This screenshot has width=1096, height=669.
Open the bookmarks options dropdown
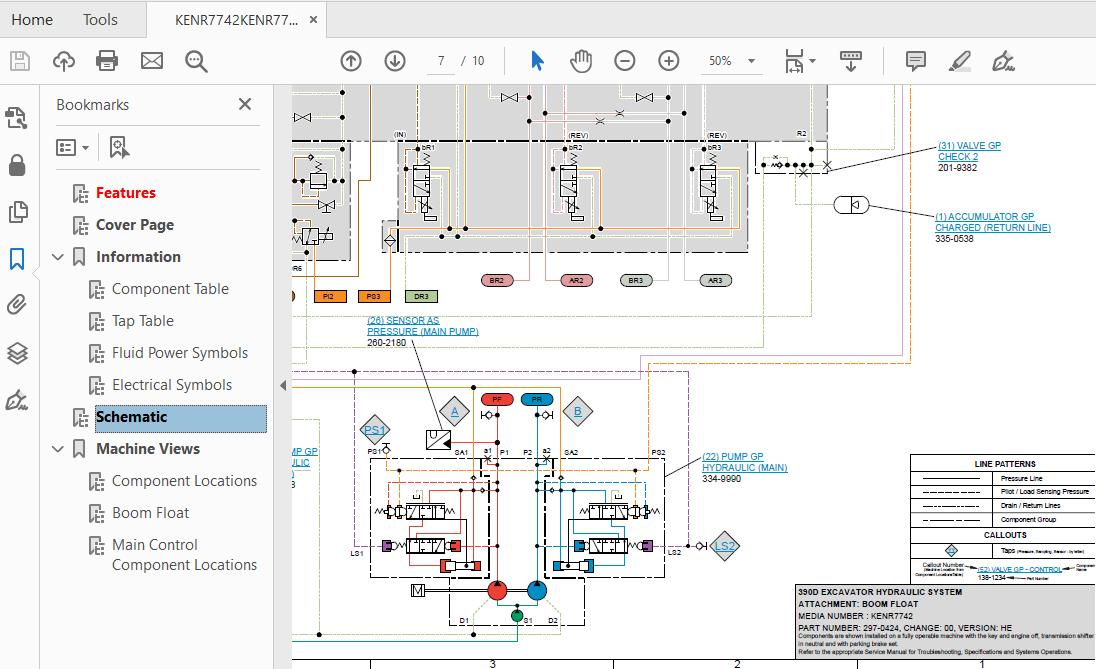pyautogui.click(x=73, y=148)
